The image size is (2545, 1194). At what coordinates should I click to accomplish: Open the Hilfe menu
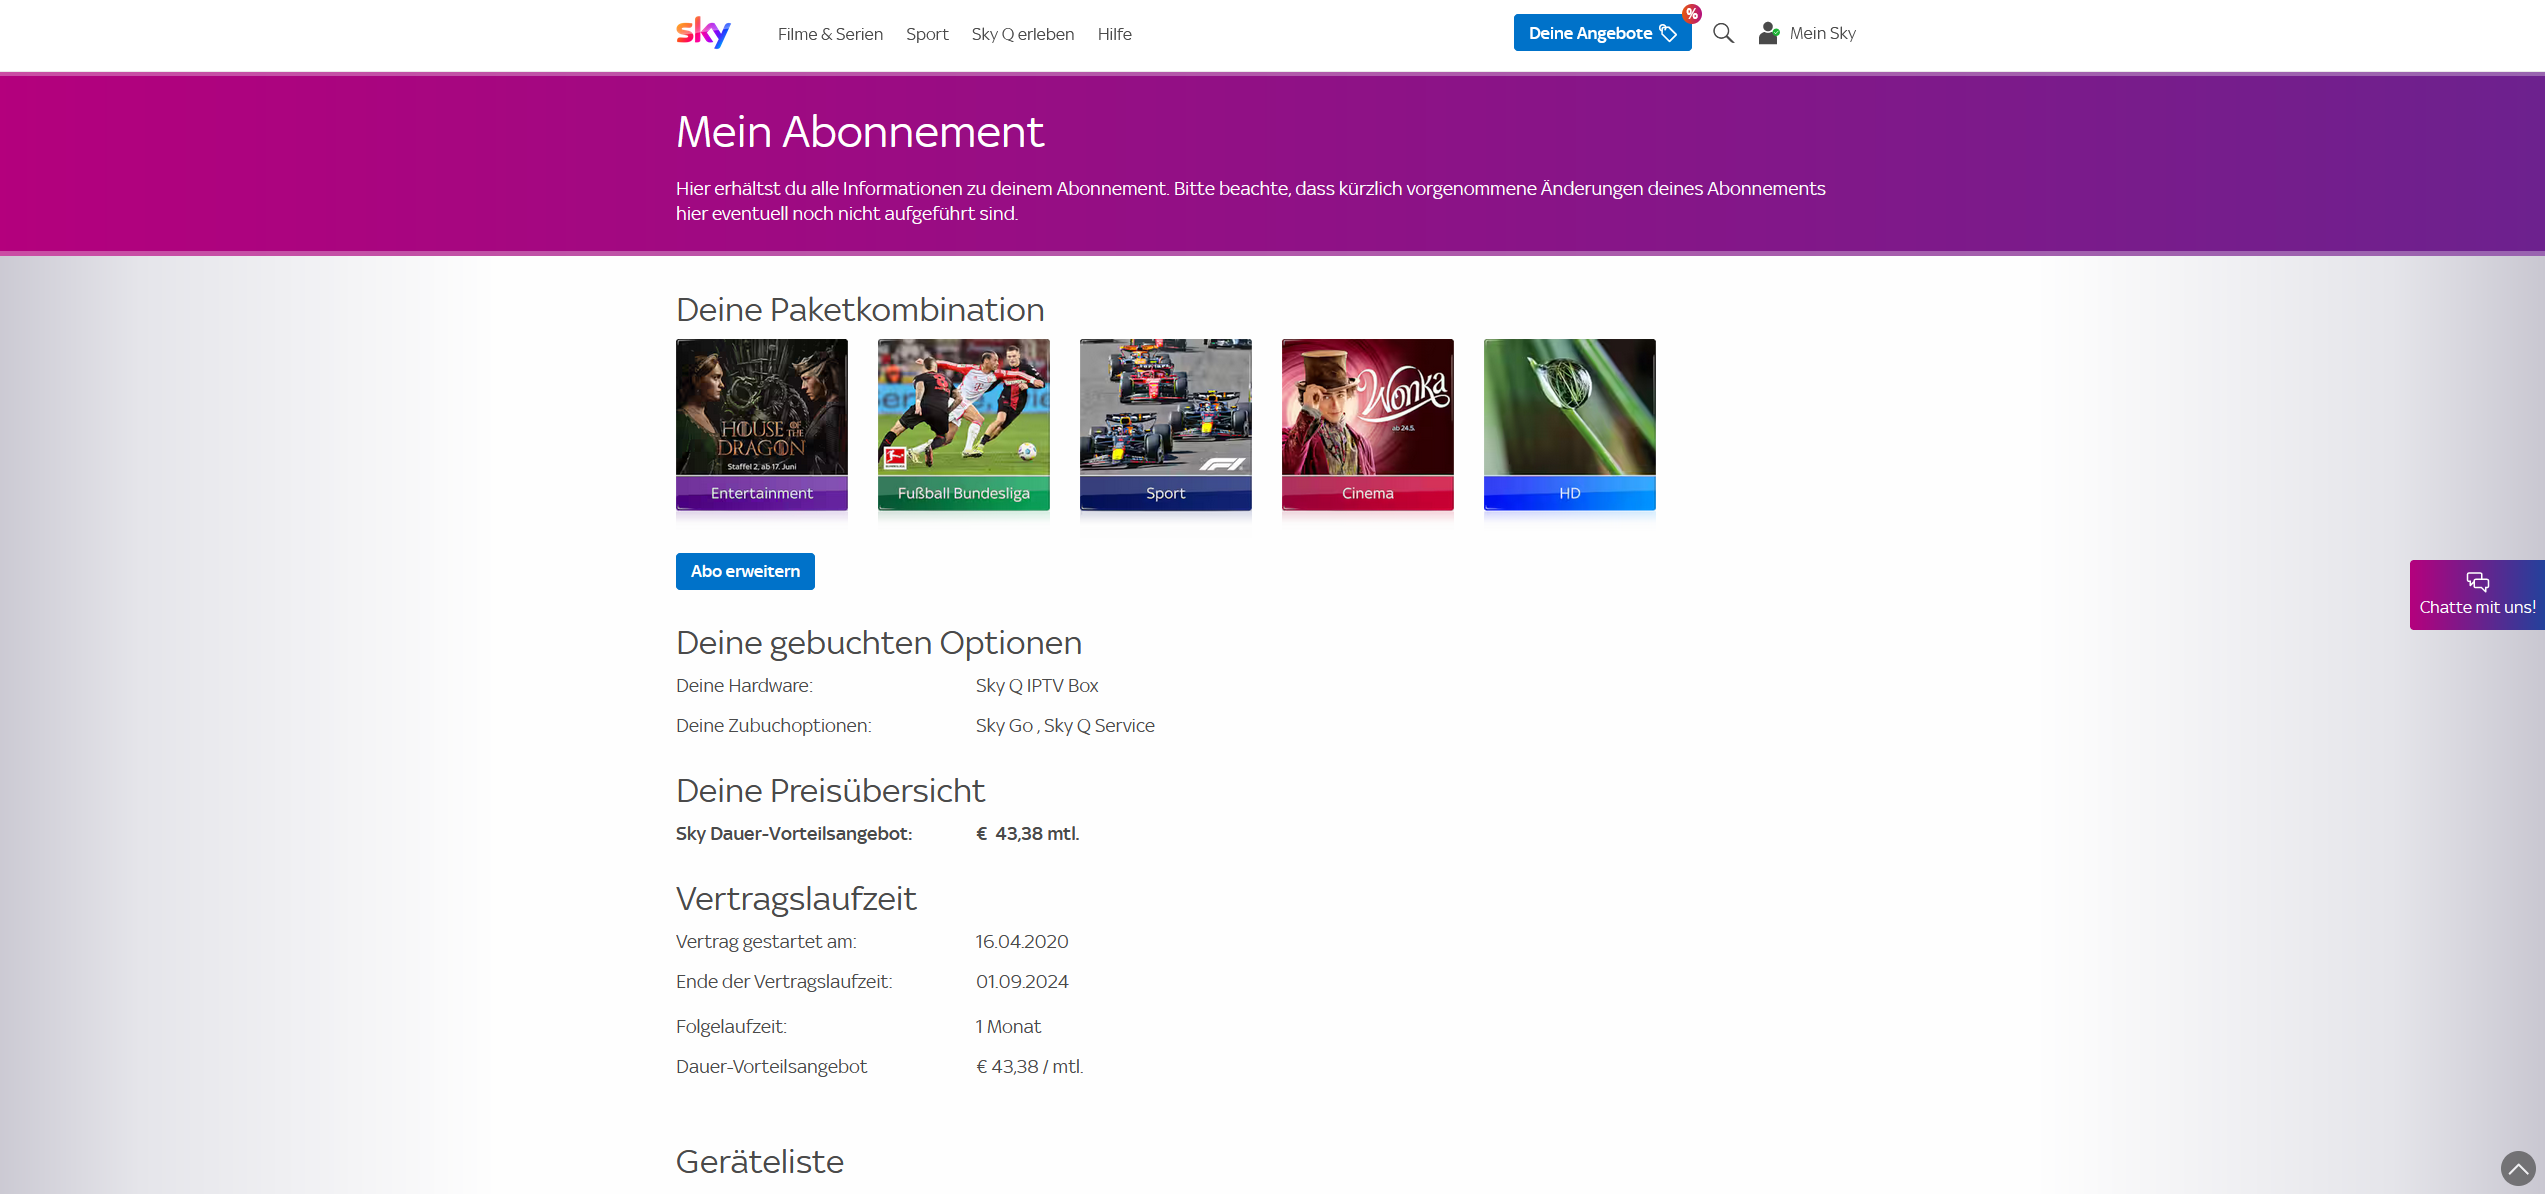coord(1114,34)
